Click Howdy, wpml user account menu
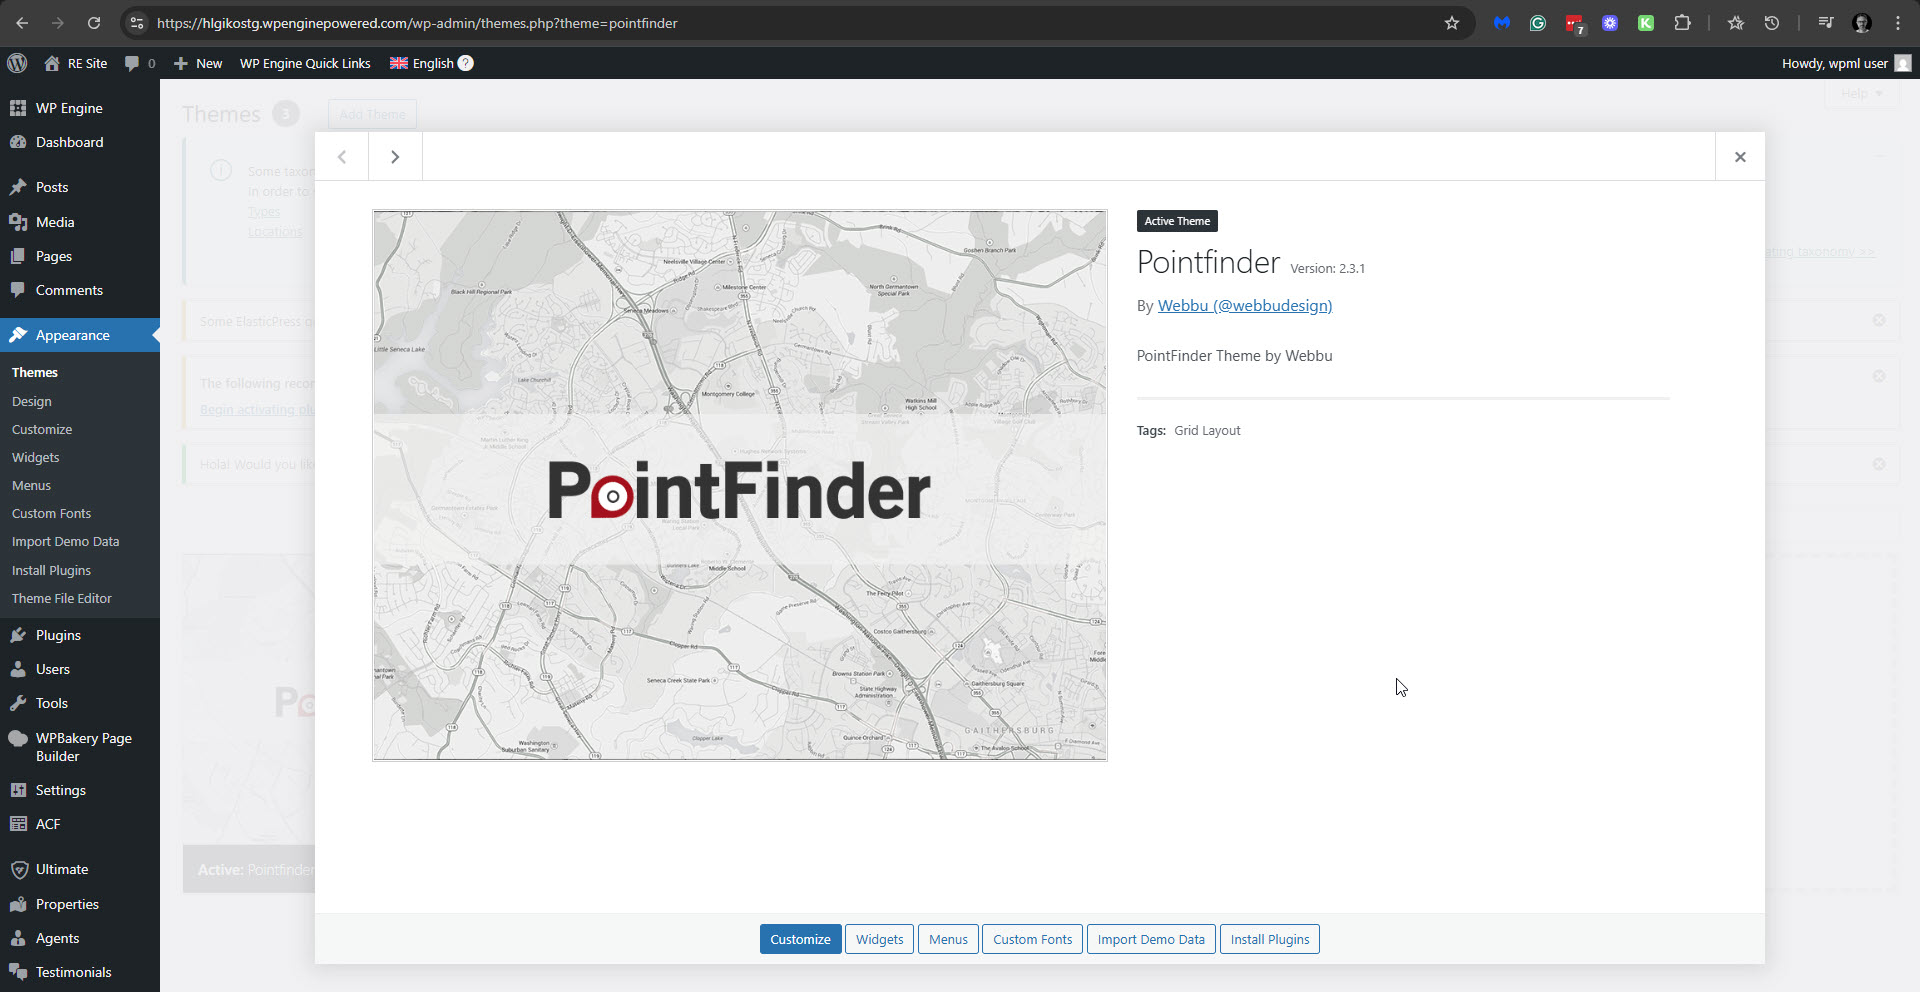 tap(1846, 63)
